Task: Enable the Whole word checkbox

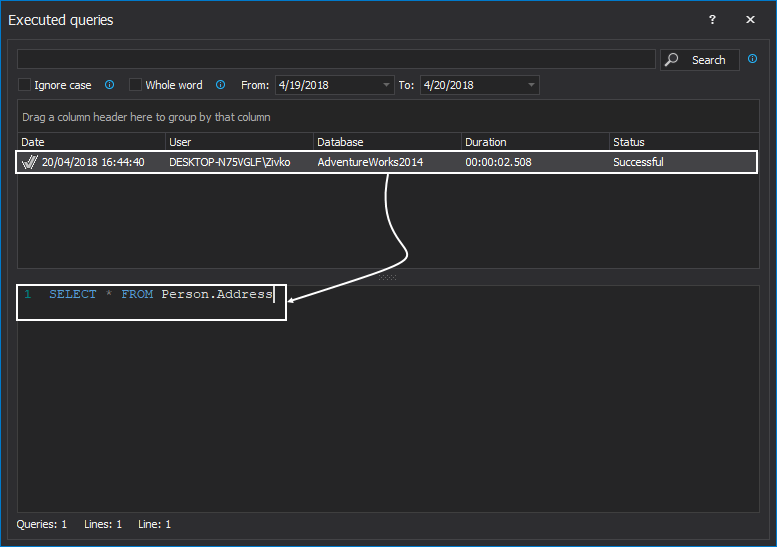Action: pyautogui.click(x=135, y=85)
